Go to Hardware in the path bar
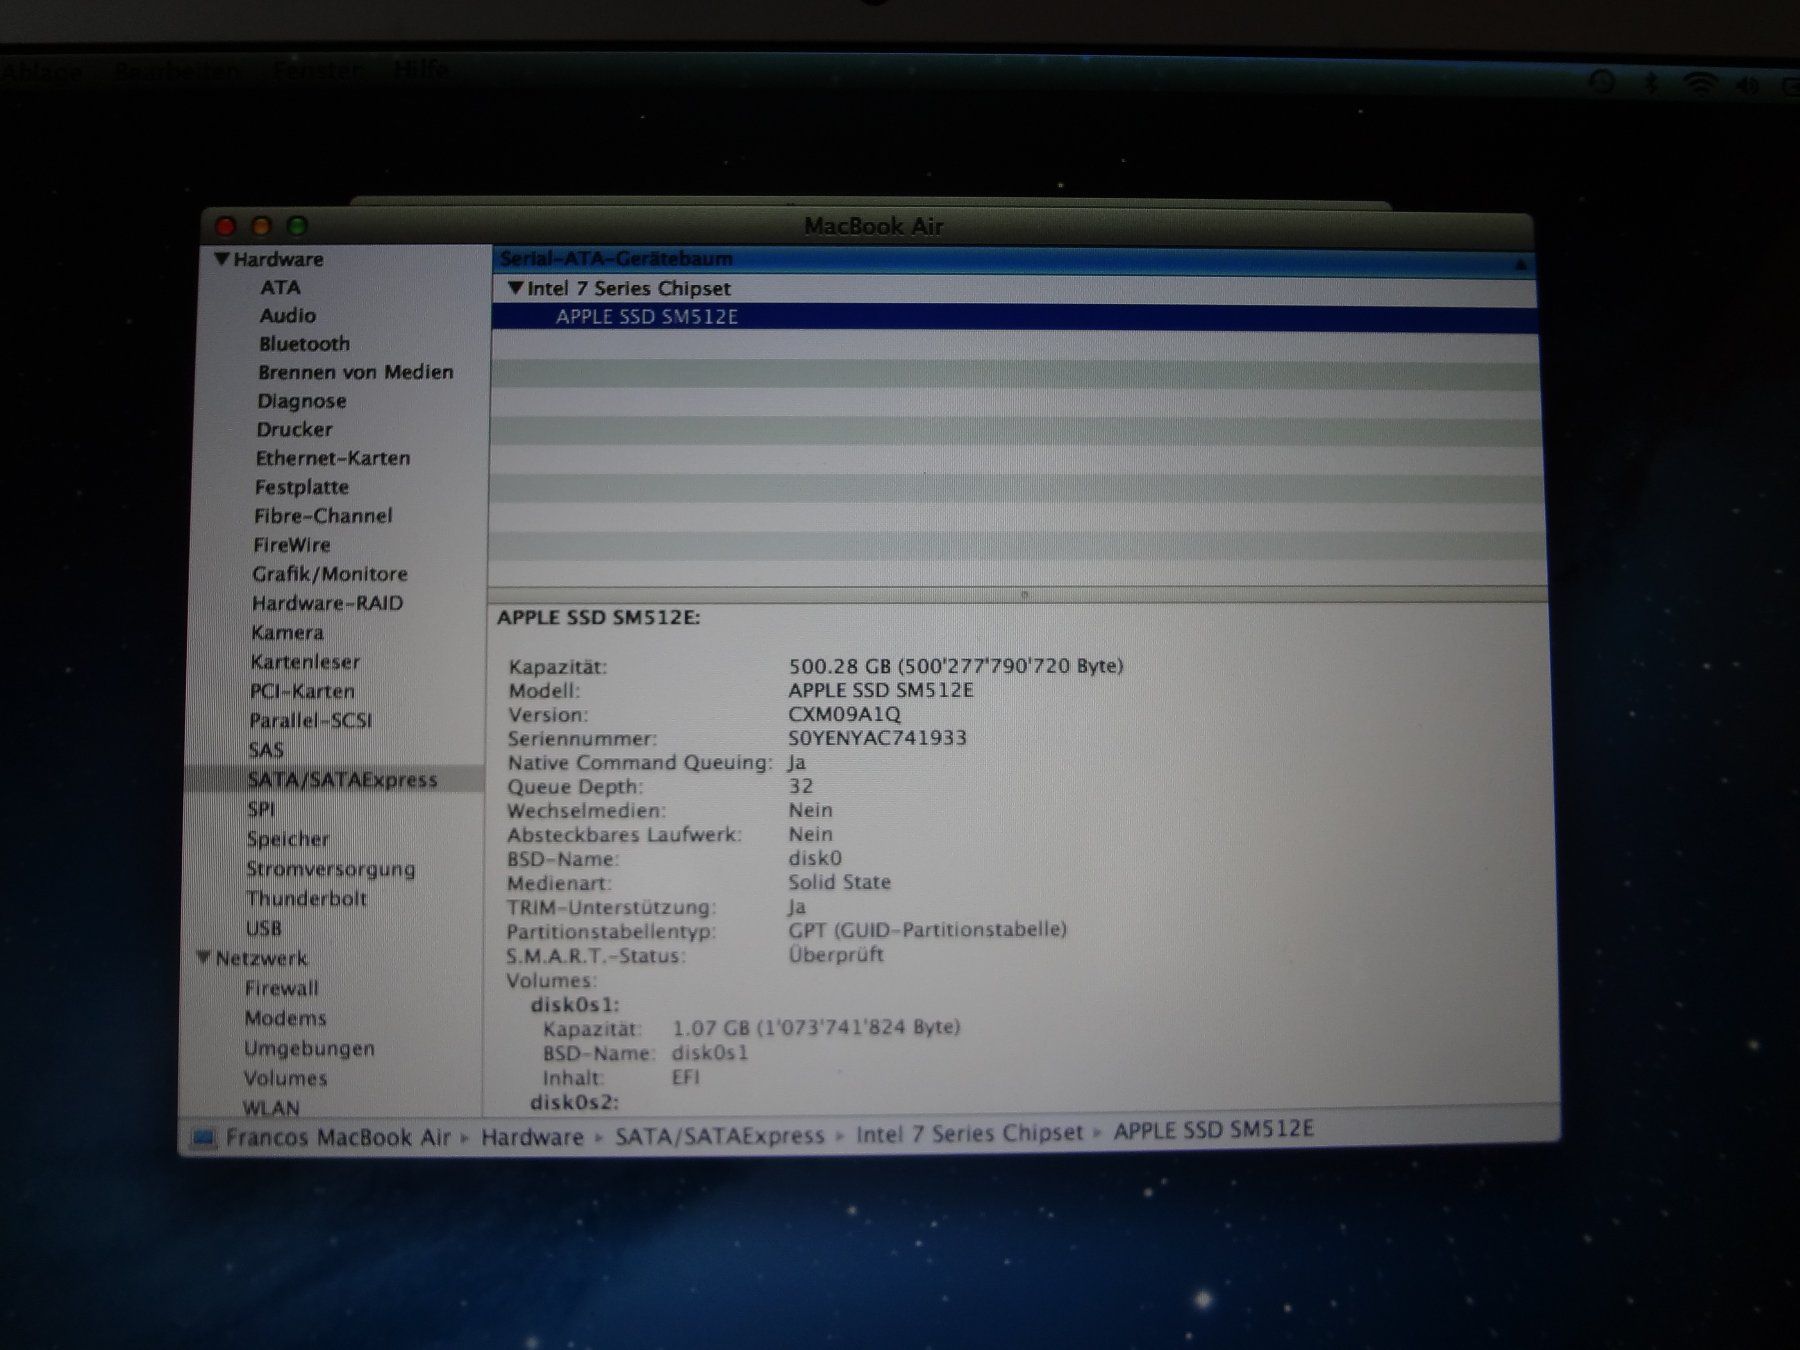The image size is (1800, 1350). click(532, 1137)
